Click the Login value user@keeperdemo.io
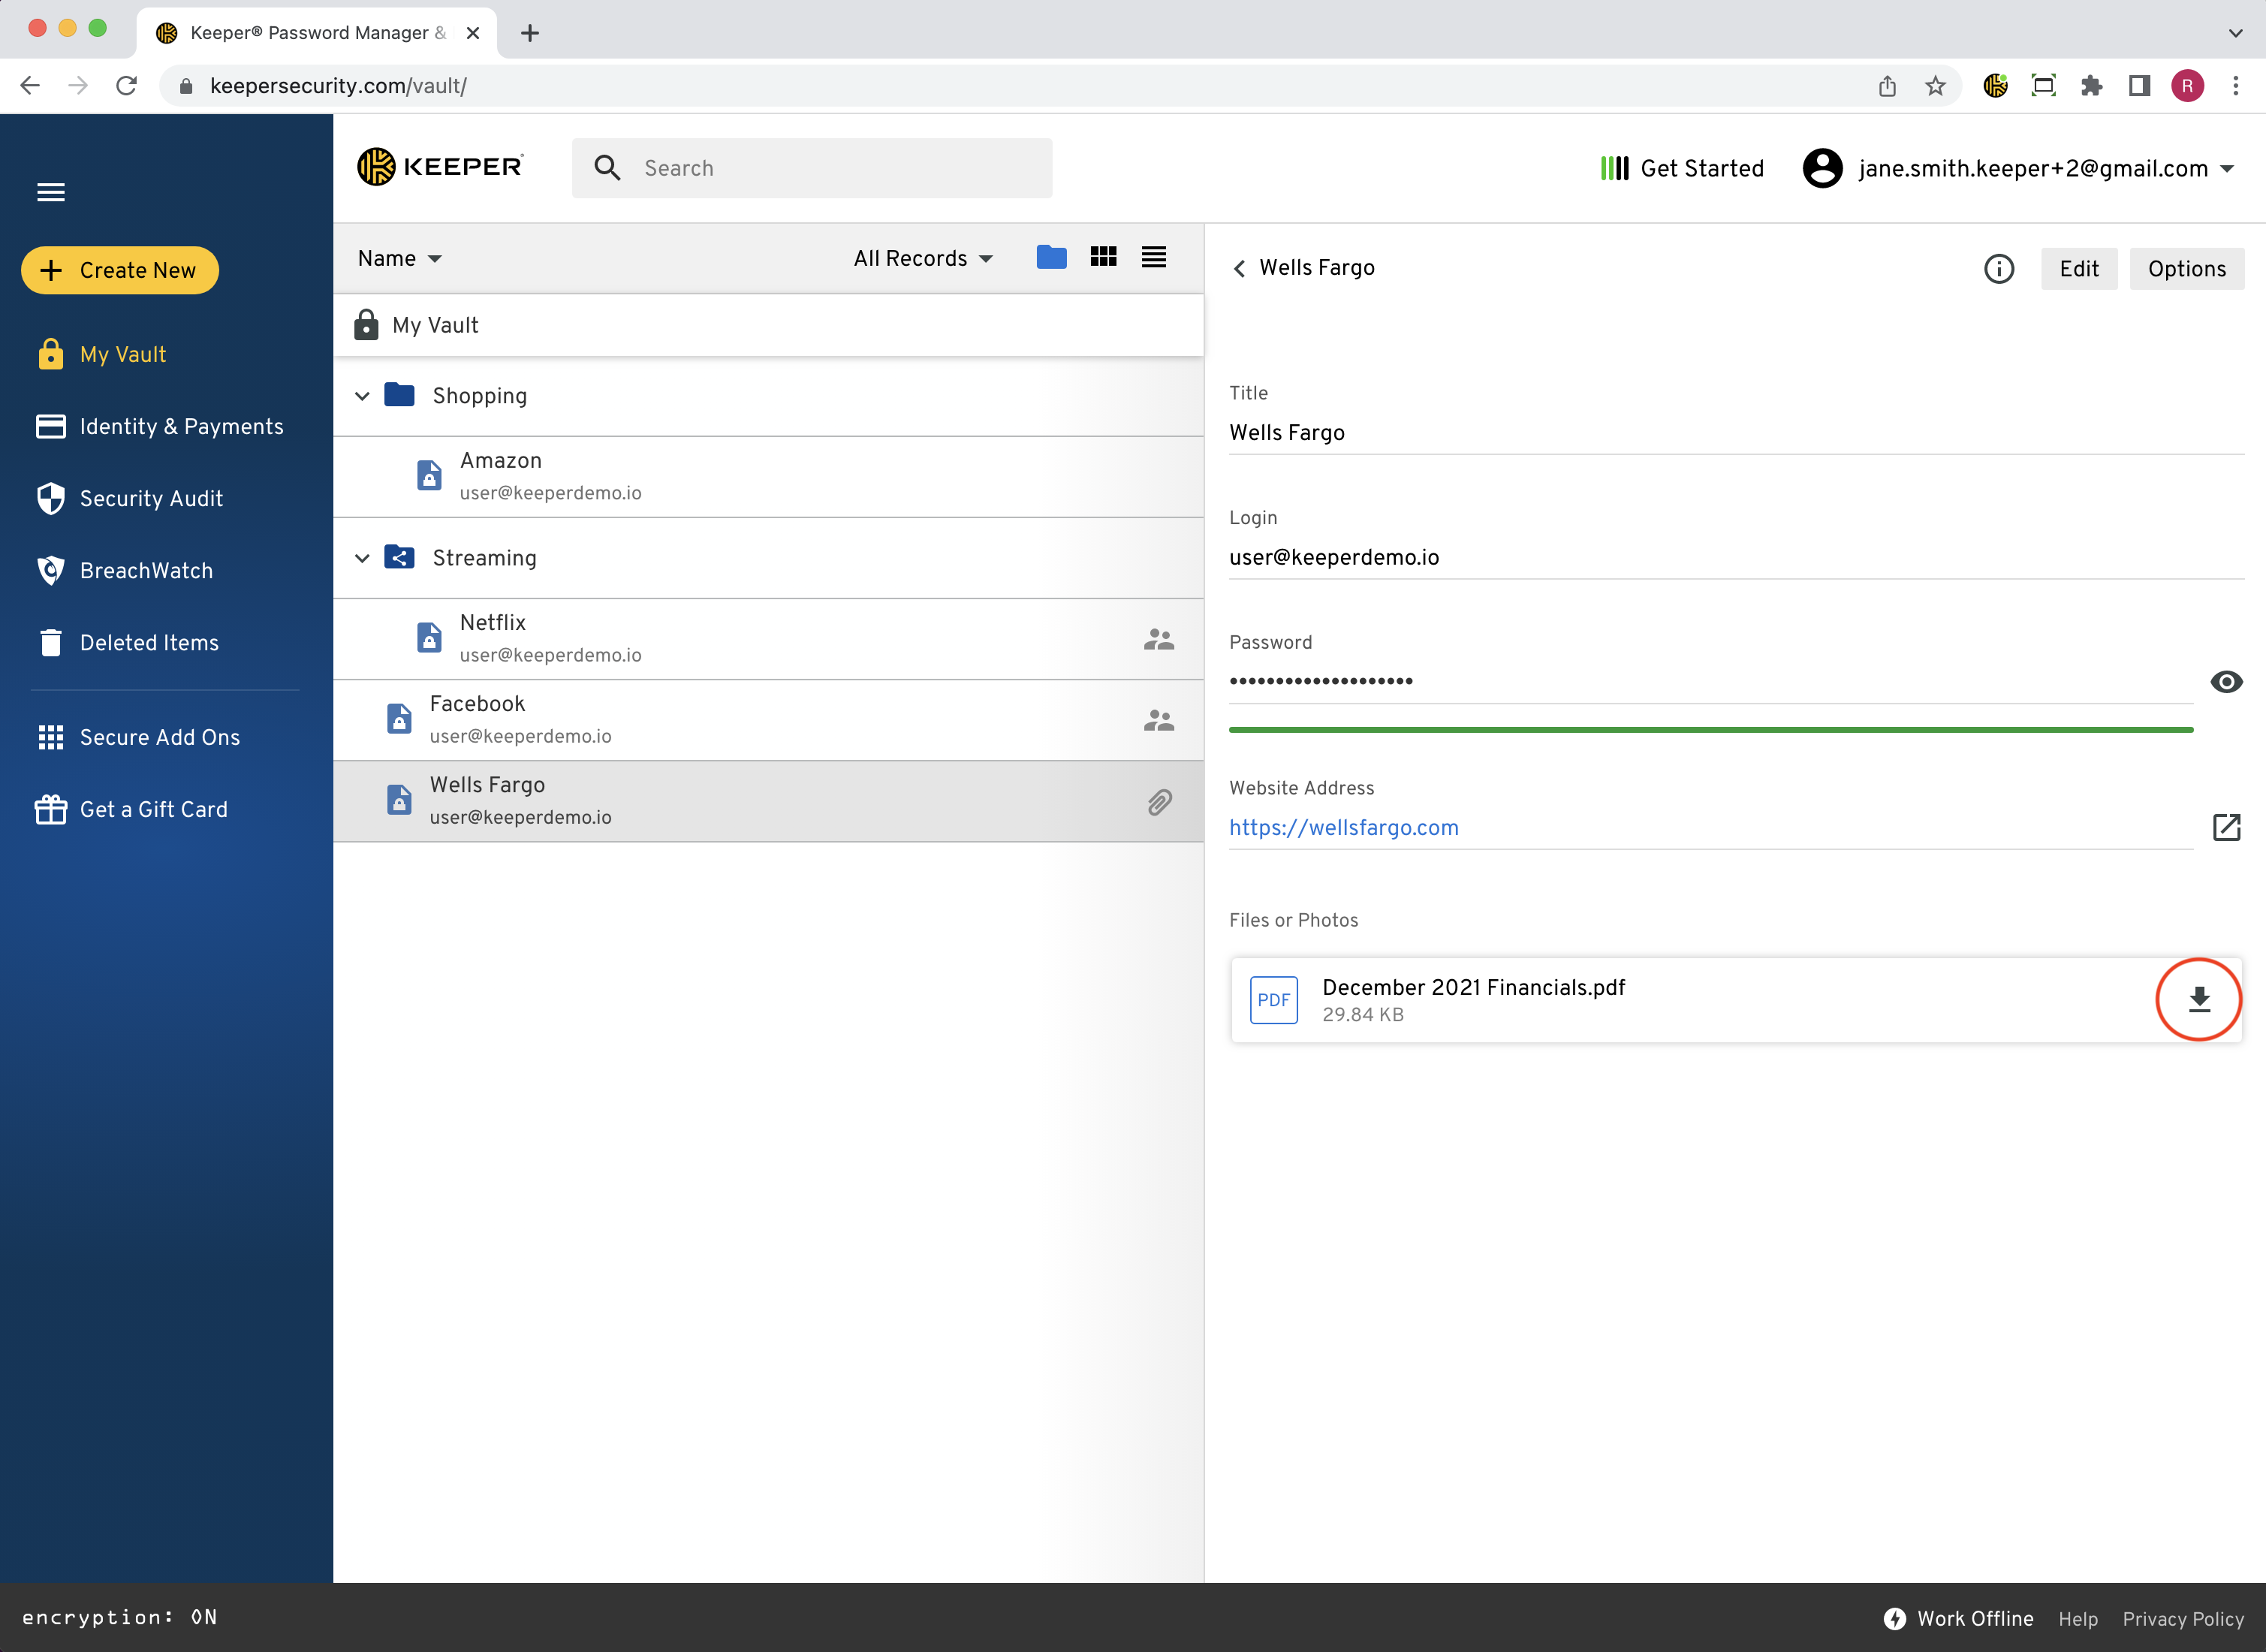2266x1652 pixels. [x=1334, y=558]
